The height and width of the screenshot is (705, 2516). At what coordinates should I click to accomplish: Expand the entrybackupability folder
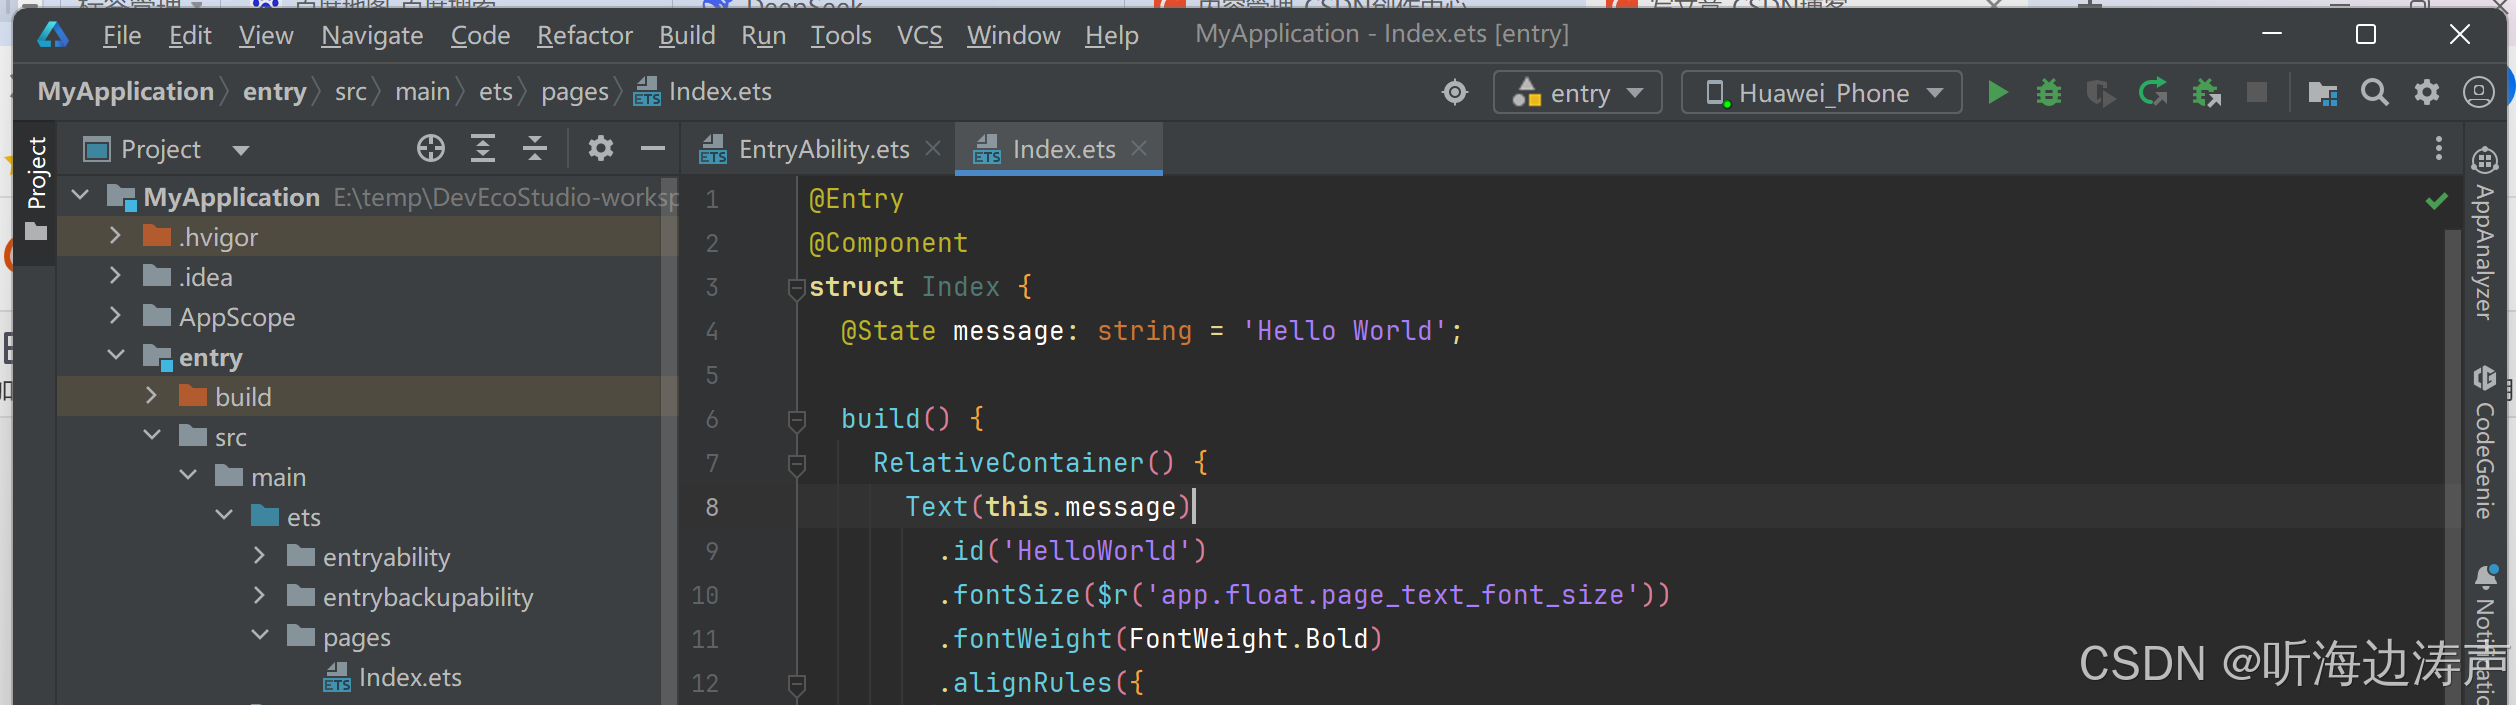tap(259, 596)
